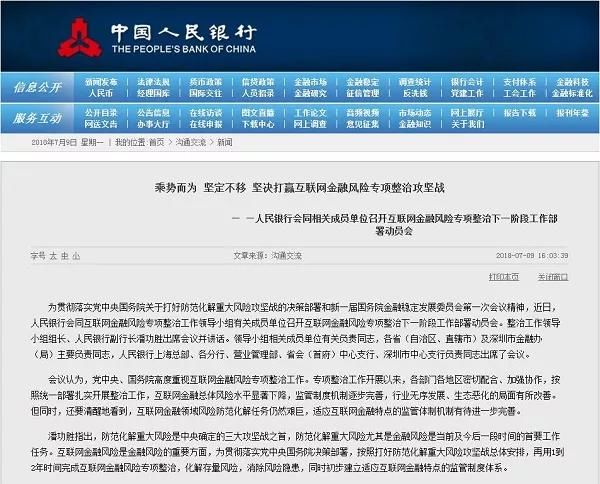Open the 信贷政策 navigation link
This screenshot has width=600, height=484.
point(258,82)
